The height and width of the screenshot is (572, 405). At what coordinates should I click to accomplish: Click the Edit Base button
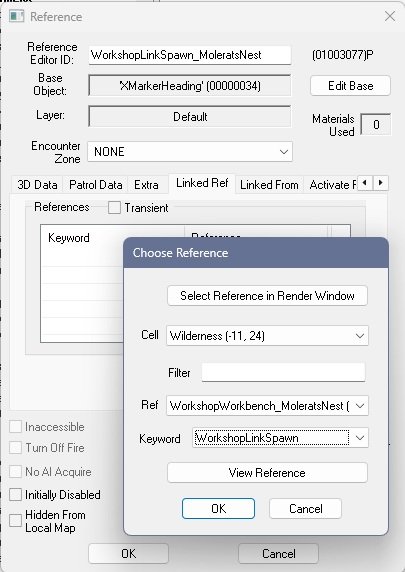(350, 86)
